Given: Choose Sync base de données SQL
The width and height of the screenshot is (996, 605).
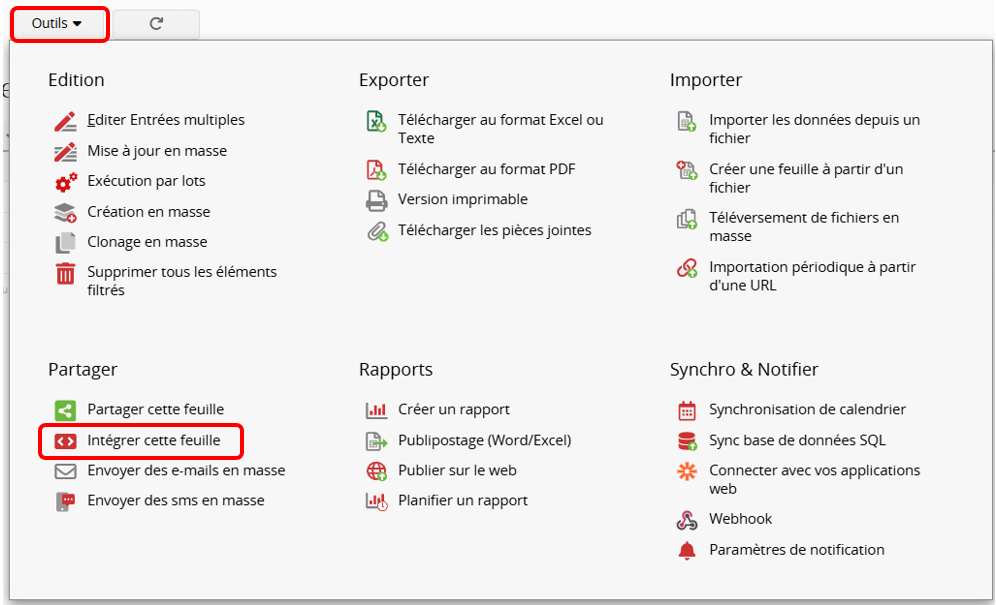Looking at the screenshot, I should (797, 440).
